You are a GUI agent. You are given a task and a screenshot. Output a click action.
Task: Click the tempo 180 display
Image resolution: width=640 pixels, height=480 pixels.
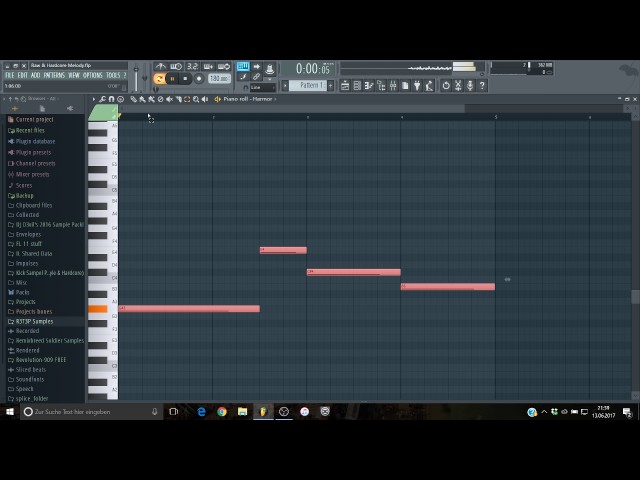219,78
